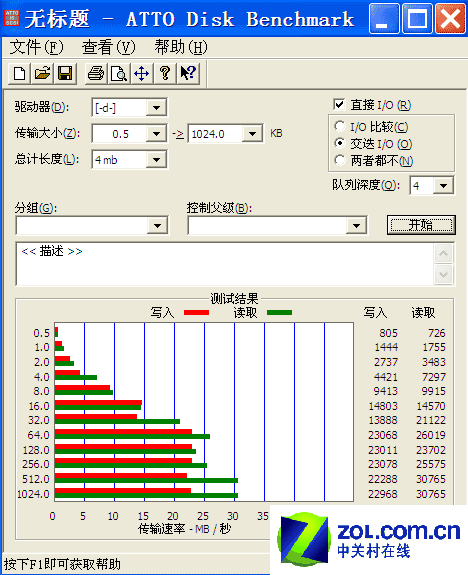This screenshot has height=575, width=468.
Task: Click the 传输速率 - MB / 秒 axis label
Action: (x=184, y=528)
